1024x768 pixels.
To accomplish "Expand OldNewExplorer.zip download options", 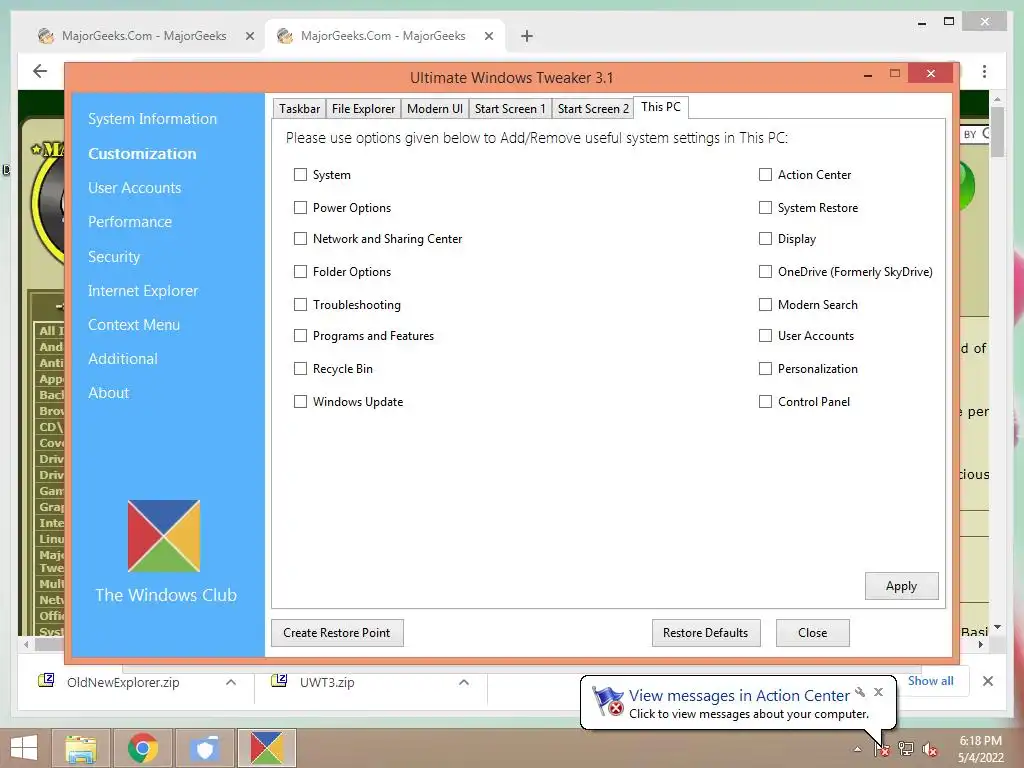I will [231, 682].
